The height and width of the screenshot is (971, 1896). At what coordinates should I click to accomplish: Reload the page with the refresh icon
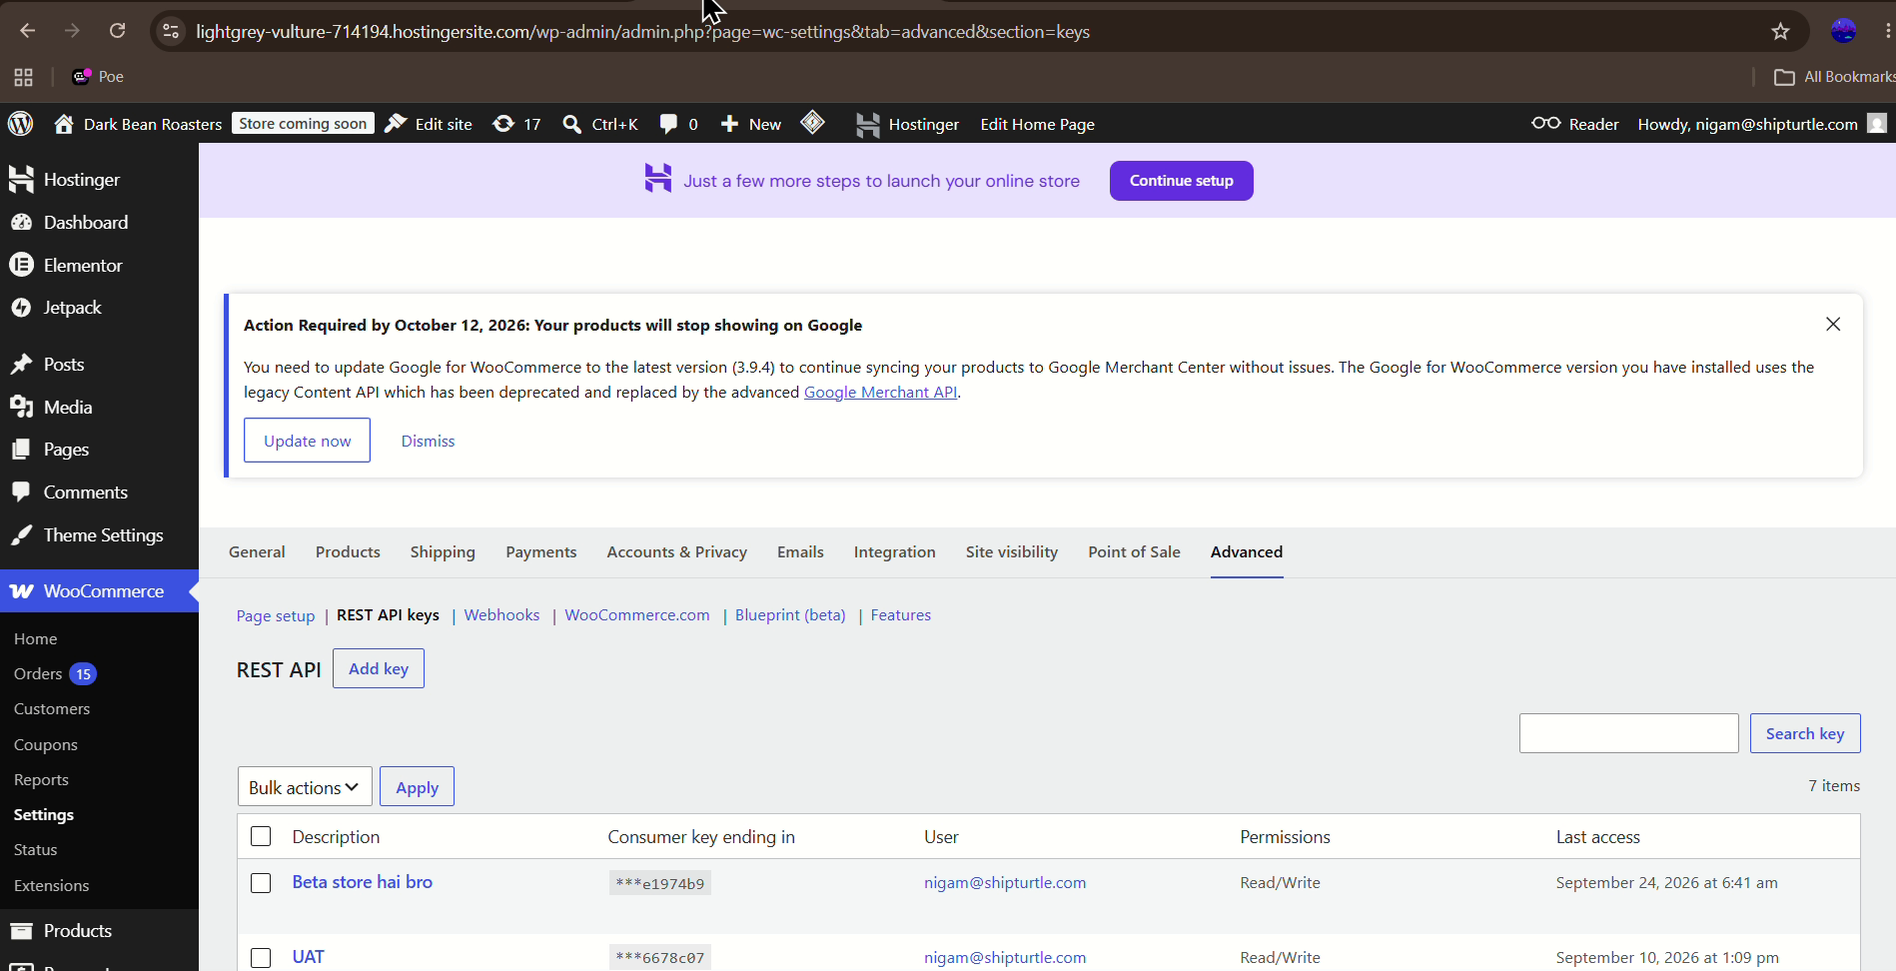coord(117,31)
